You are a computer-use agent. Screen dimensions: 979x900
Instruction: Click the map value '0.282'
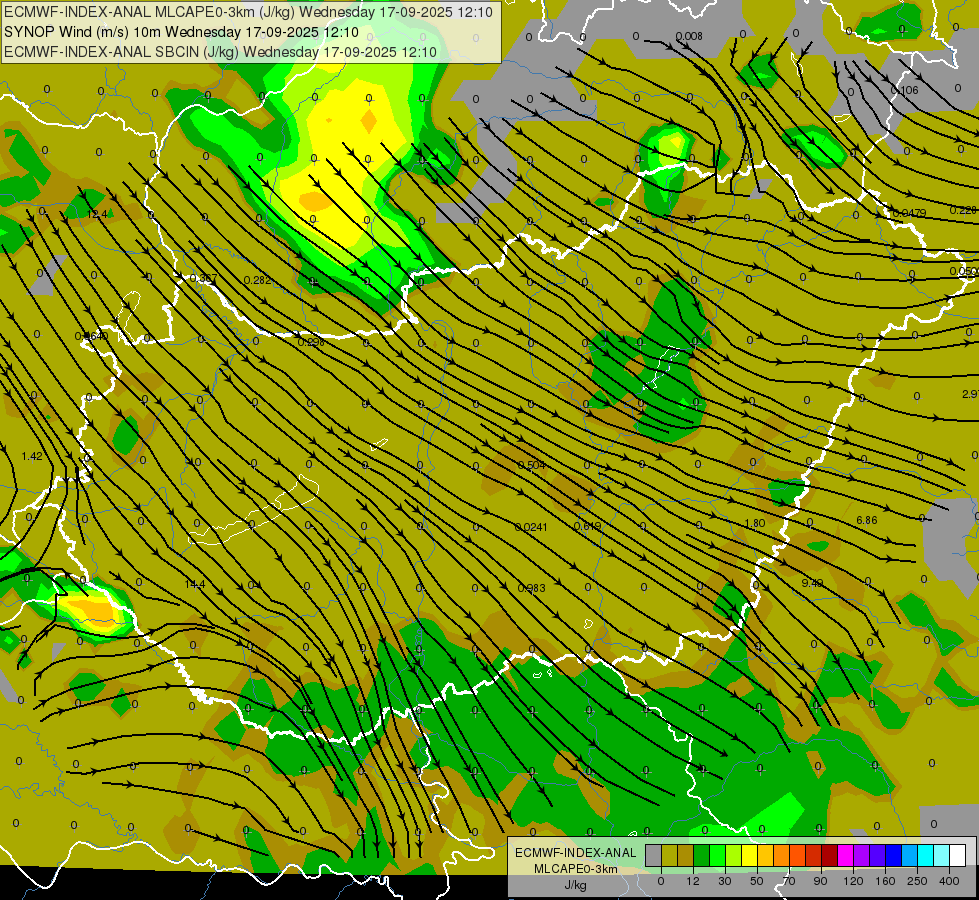(x=257, y=280)
